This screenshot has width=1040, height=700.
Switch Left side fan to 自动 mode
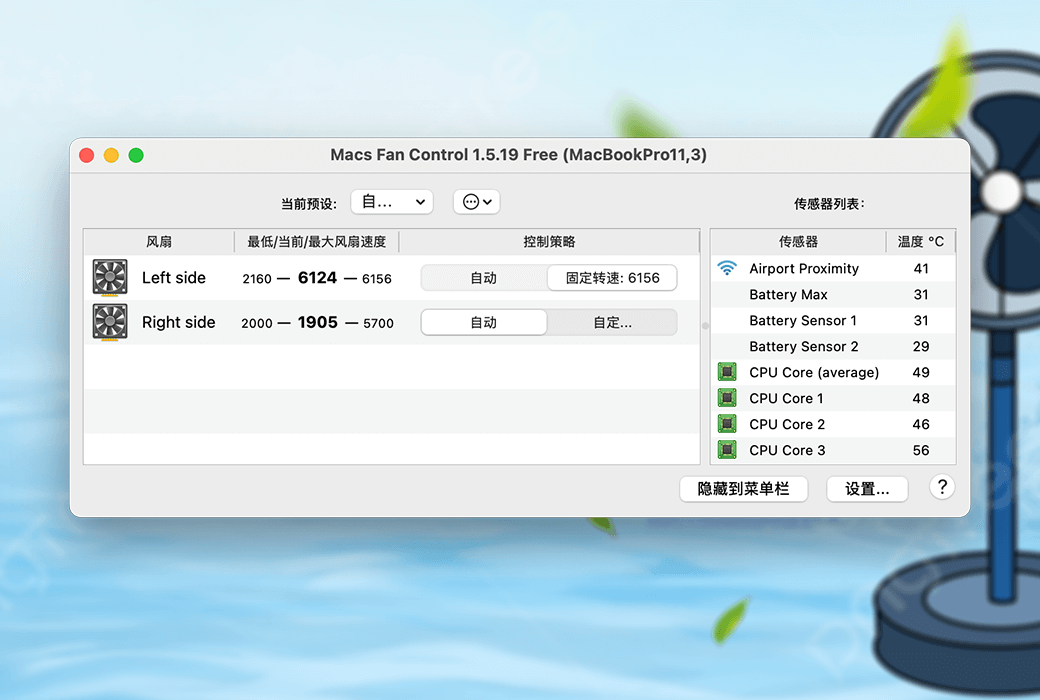click(484, 278)
